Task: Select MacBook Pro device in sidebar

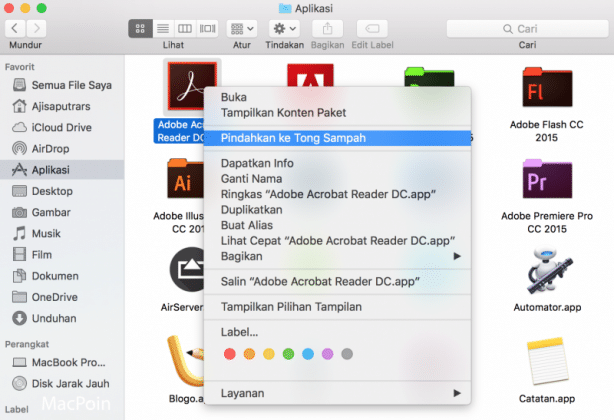Action: [x=62, y=362]
